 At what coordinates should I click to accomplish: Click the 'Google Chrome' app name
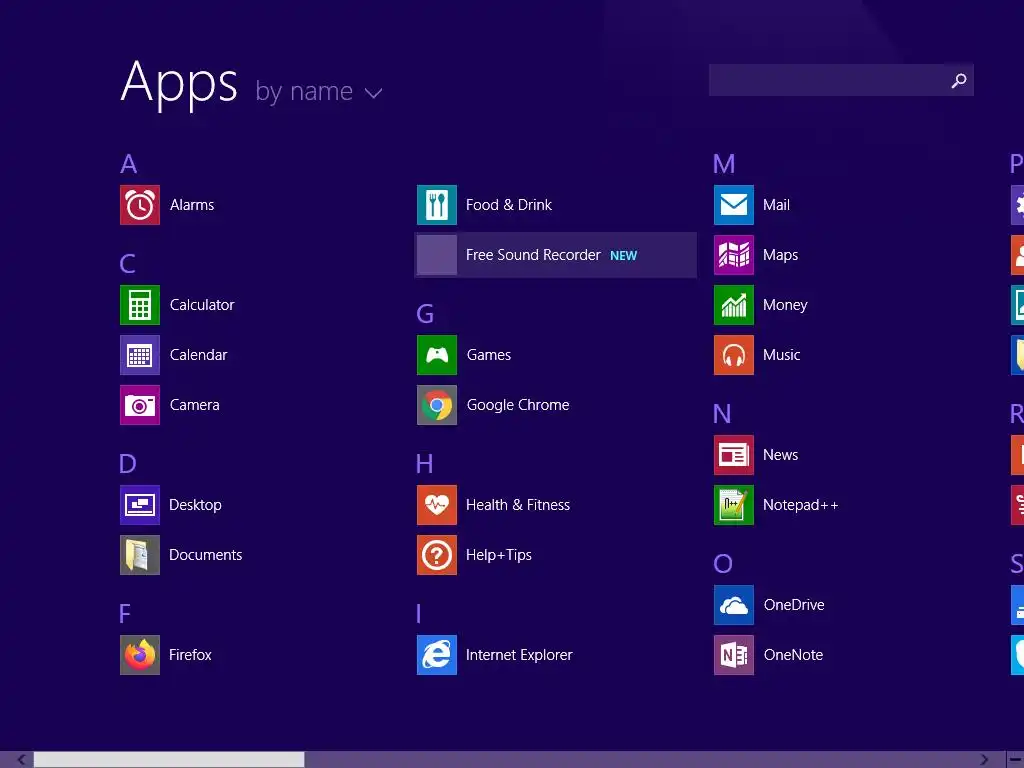(x=518, y=406)
